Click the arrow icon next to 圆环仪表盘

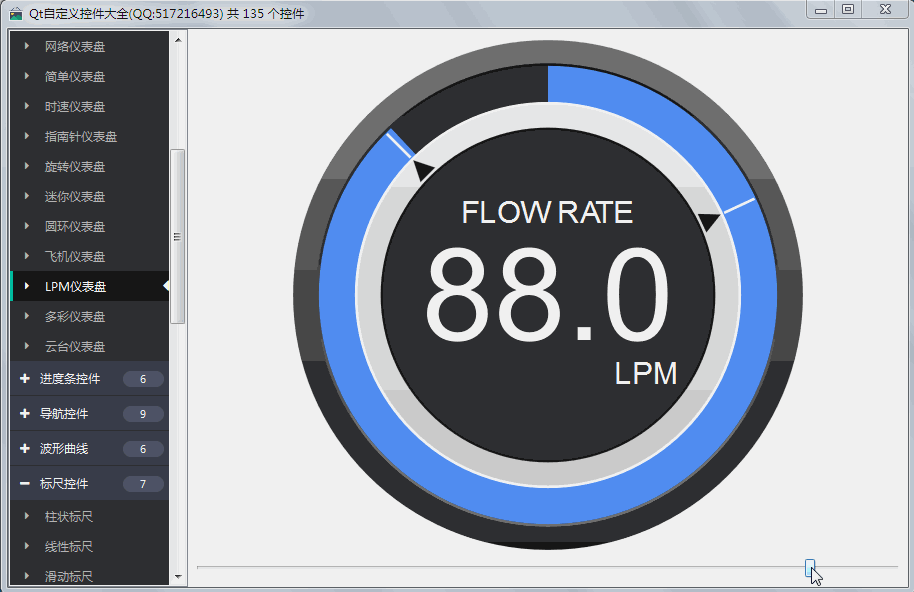point(27,227)
